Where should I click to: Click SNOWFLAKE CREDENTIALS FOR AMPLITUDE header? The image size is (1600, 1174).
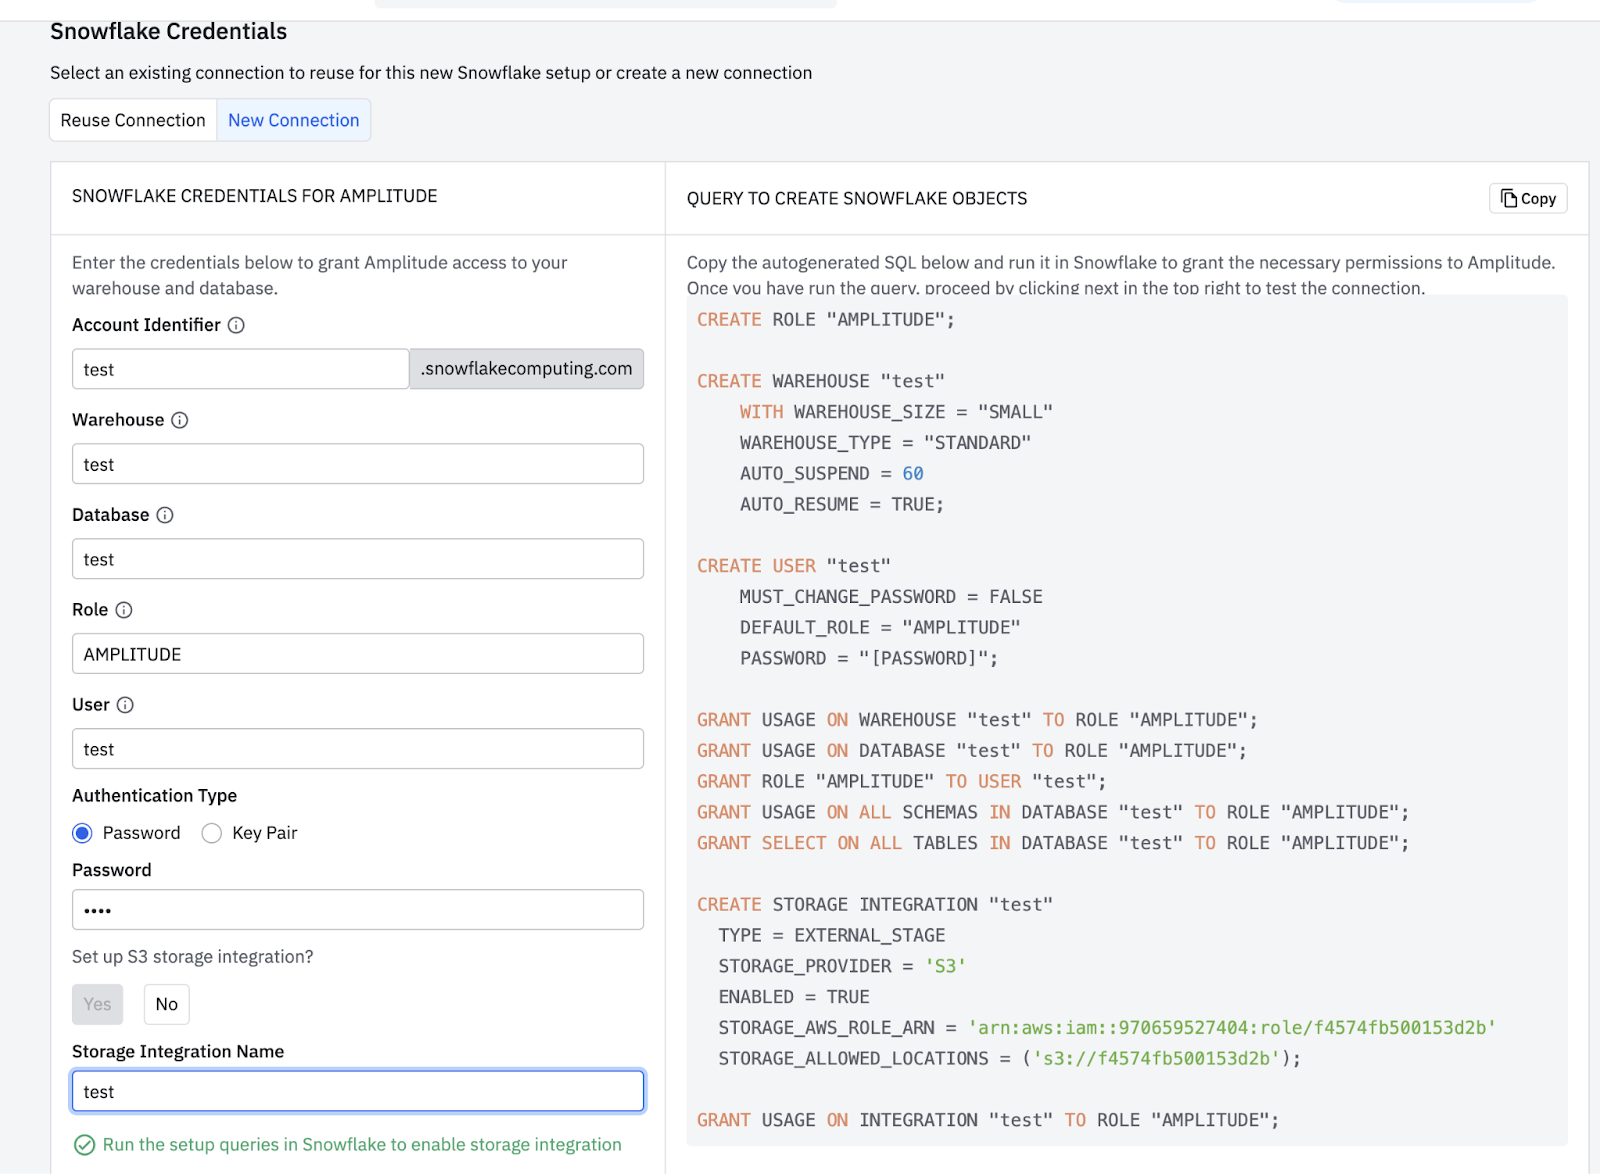pyautogui.click(x=255, y=196)
